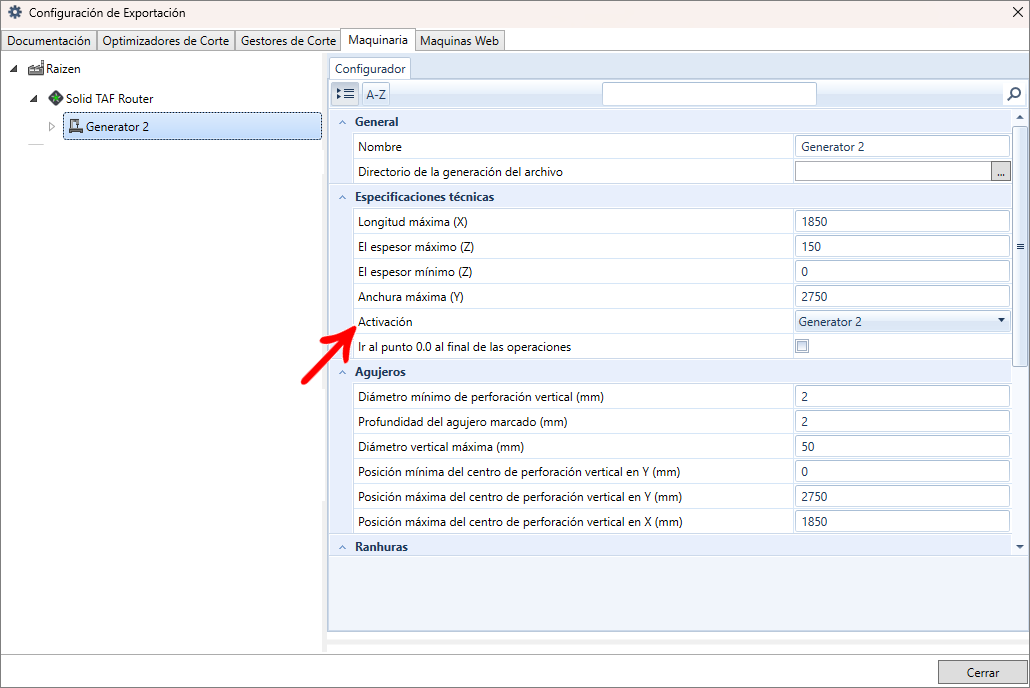Collapse the Raizen tree node
The width and height of the screenshot is (1030, 688).
[14, 69]
